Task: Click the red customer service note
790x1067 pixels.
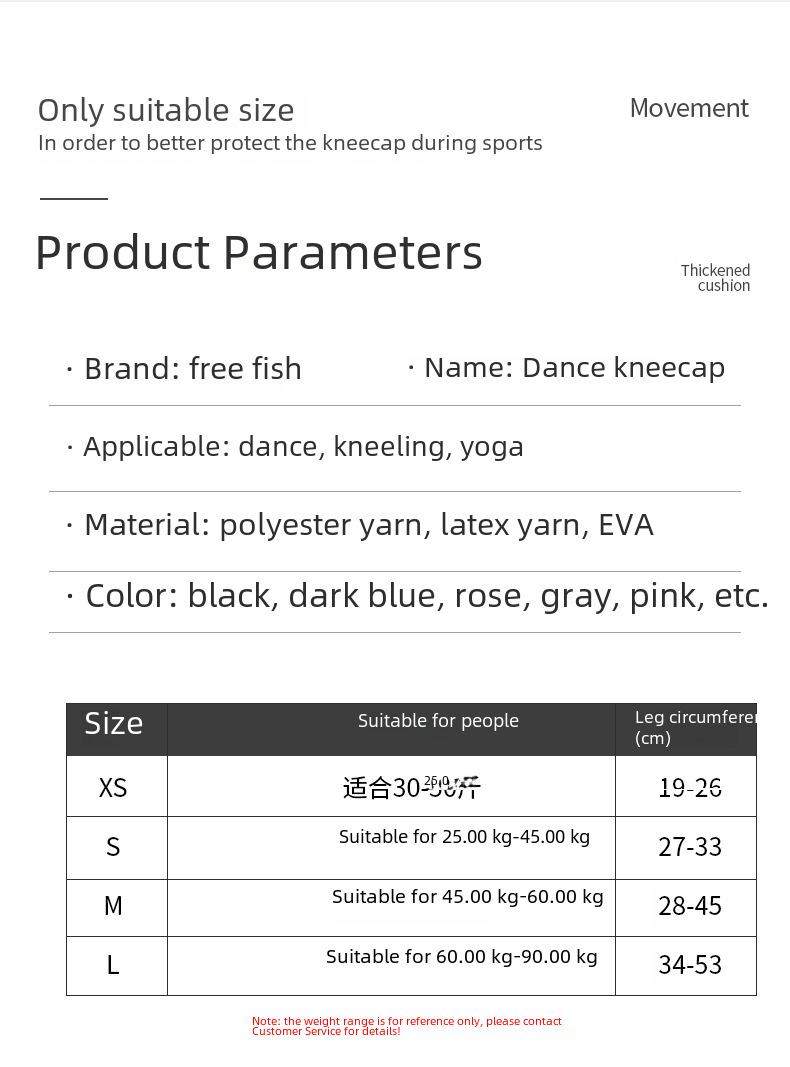Action: [407, 1026]
